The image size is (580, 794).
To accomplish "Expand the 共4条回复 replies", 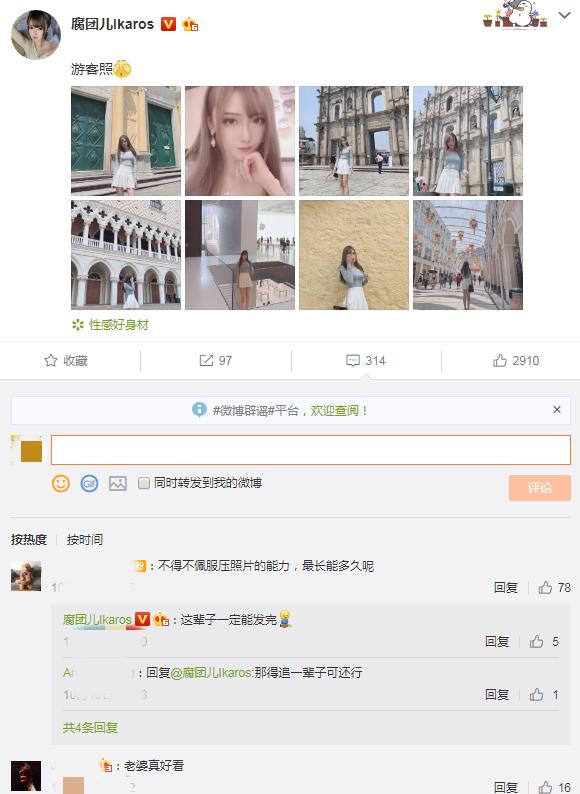I will [x=91, y=728].
